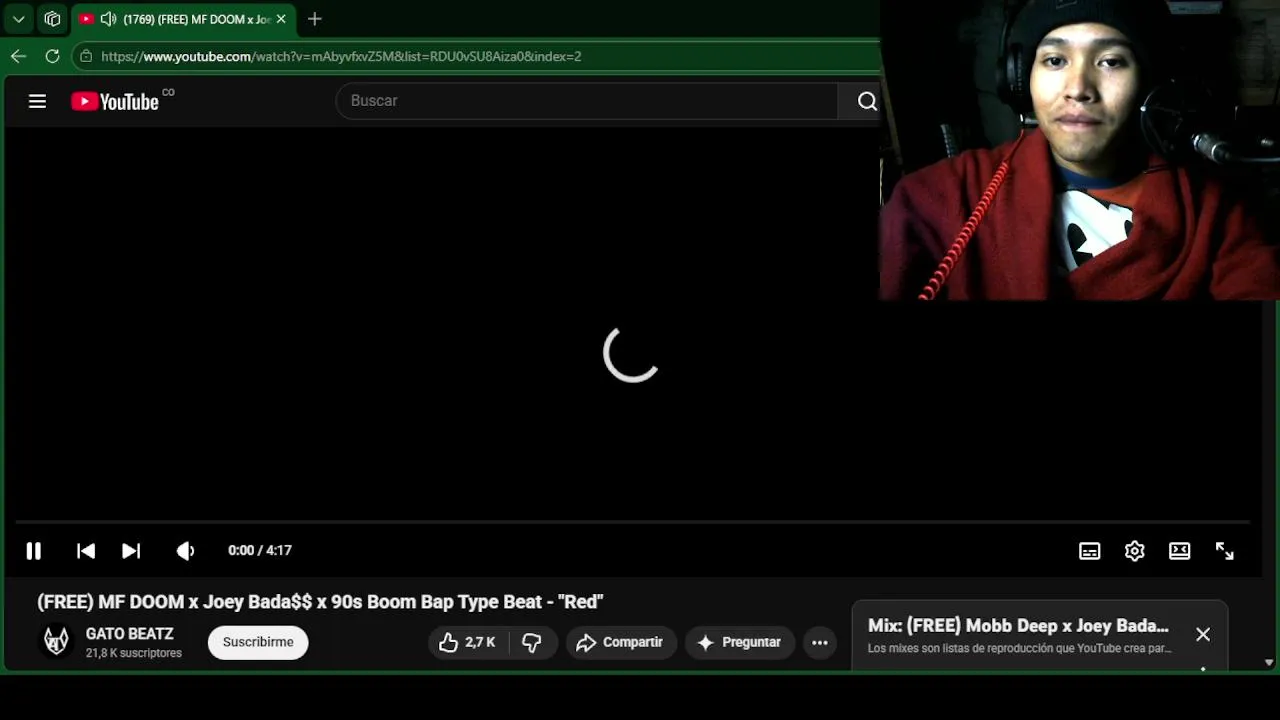
Task: Skip to next video in mix
Action: [131, 551]
